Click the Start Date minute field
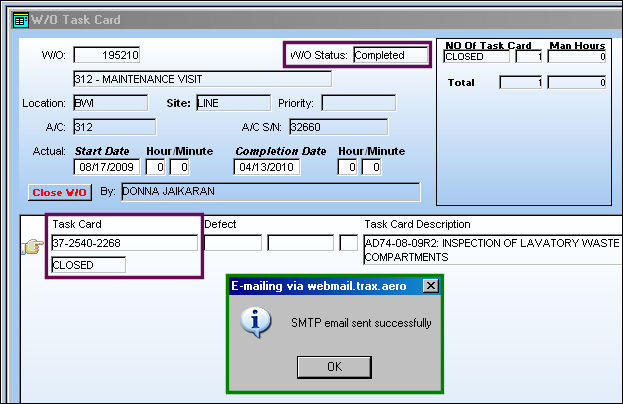 (179, 167)
